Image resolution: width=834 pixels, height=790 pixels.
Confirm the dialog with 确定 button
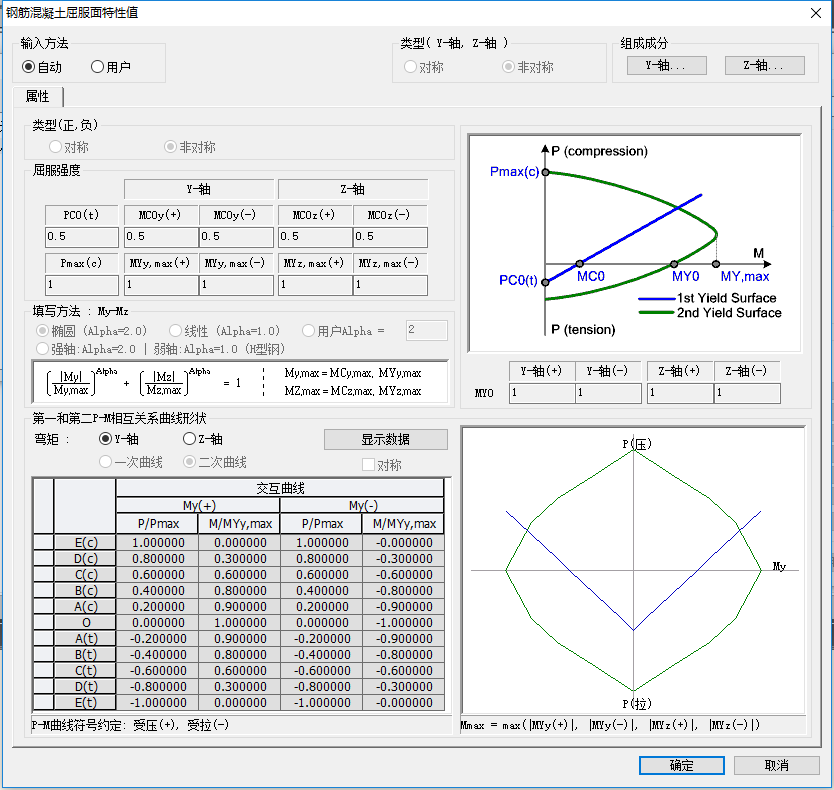681,765
